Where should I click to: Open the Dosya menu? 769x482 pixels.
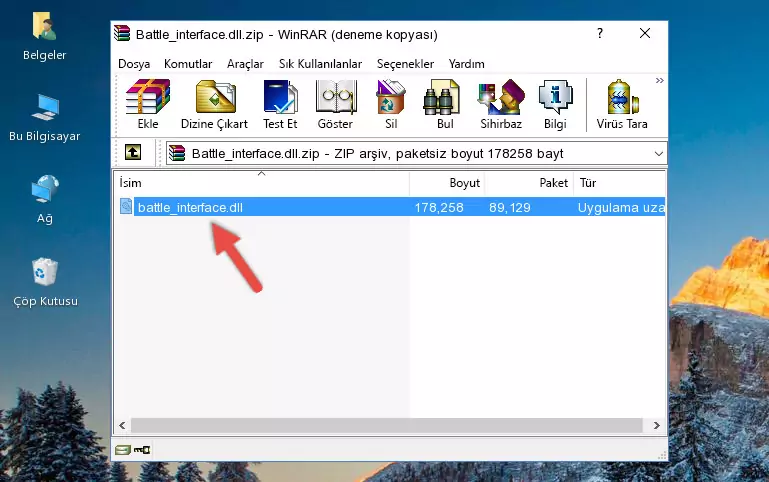134,64
